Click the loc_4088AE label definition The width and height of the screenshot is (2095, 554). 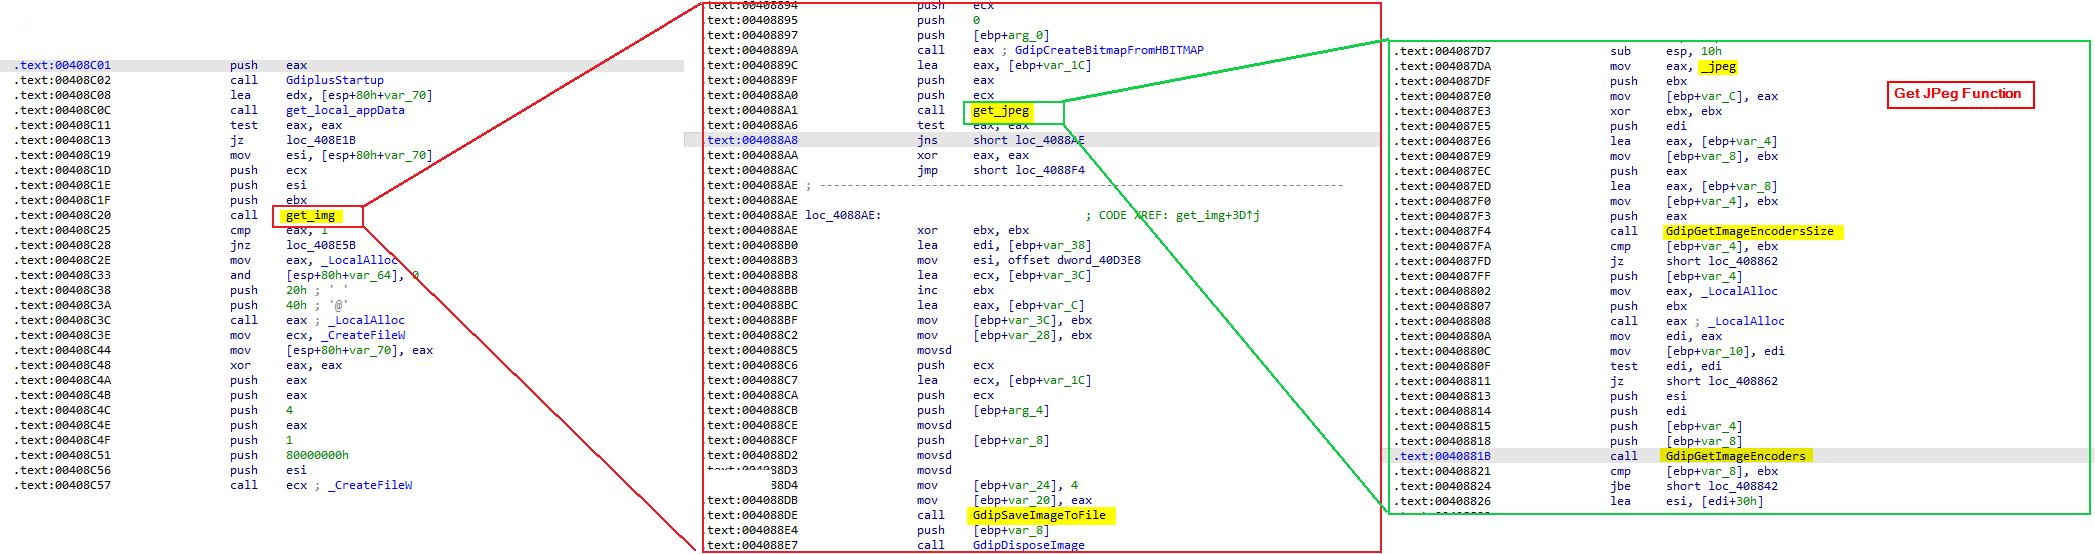point(842,215)
